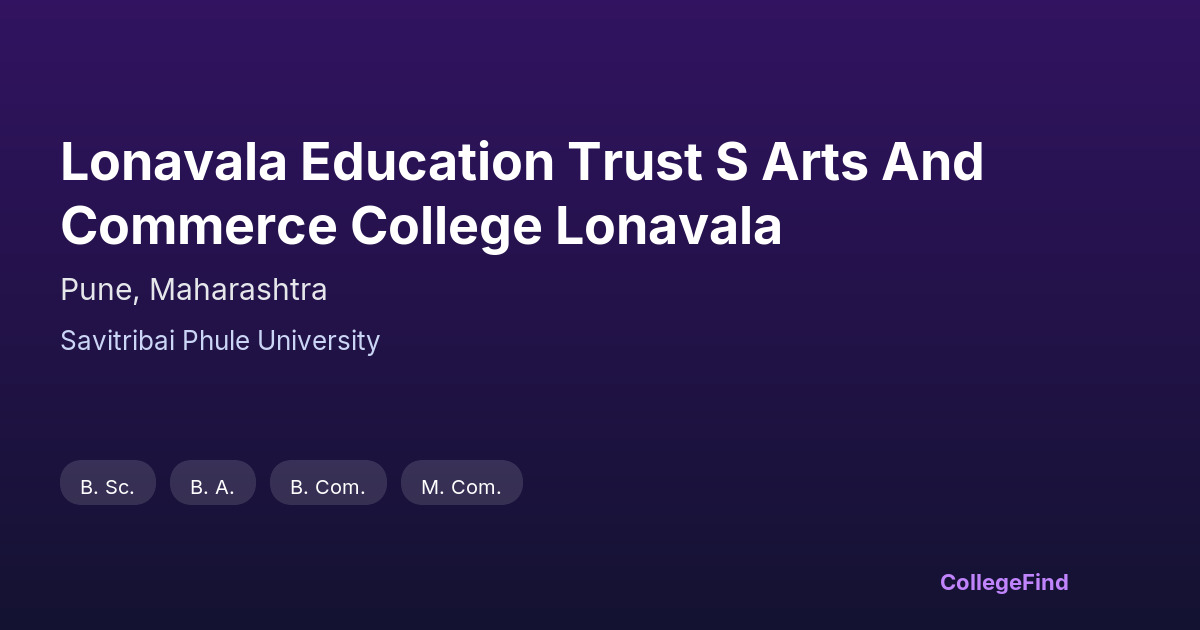
Task: Click the word 'Trust' in the heading
Action: tap(634, 162)
